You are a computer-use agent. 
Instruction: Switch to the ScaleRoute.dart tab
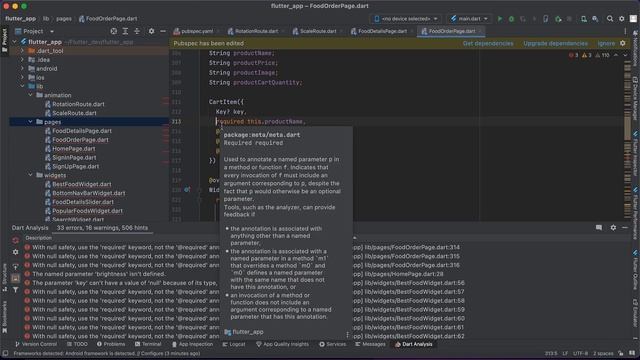[x=317, y=31]
